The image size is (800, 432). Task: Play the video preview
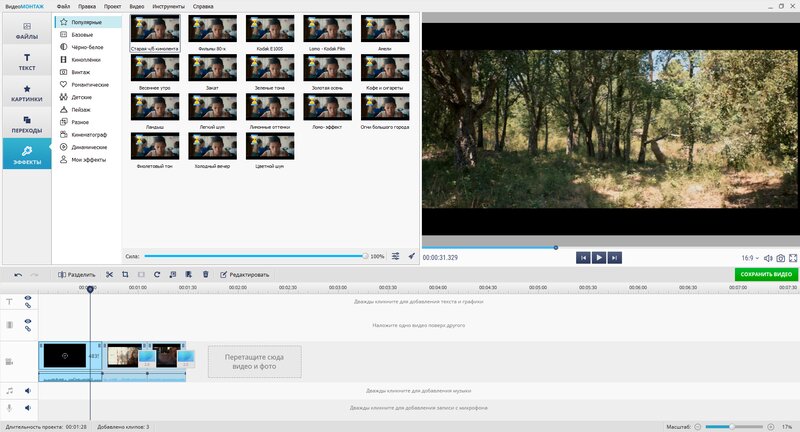(x=599, y=258)
